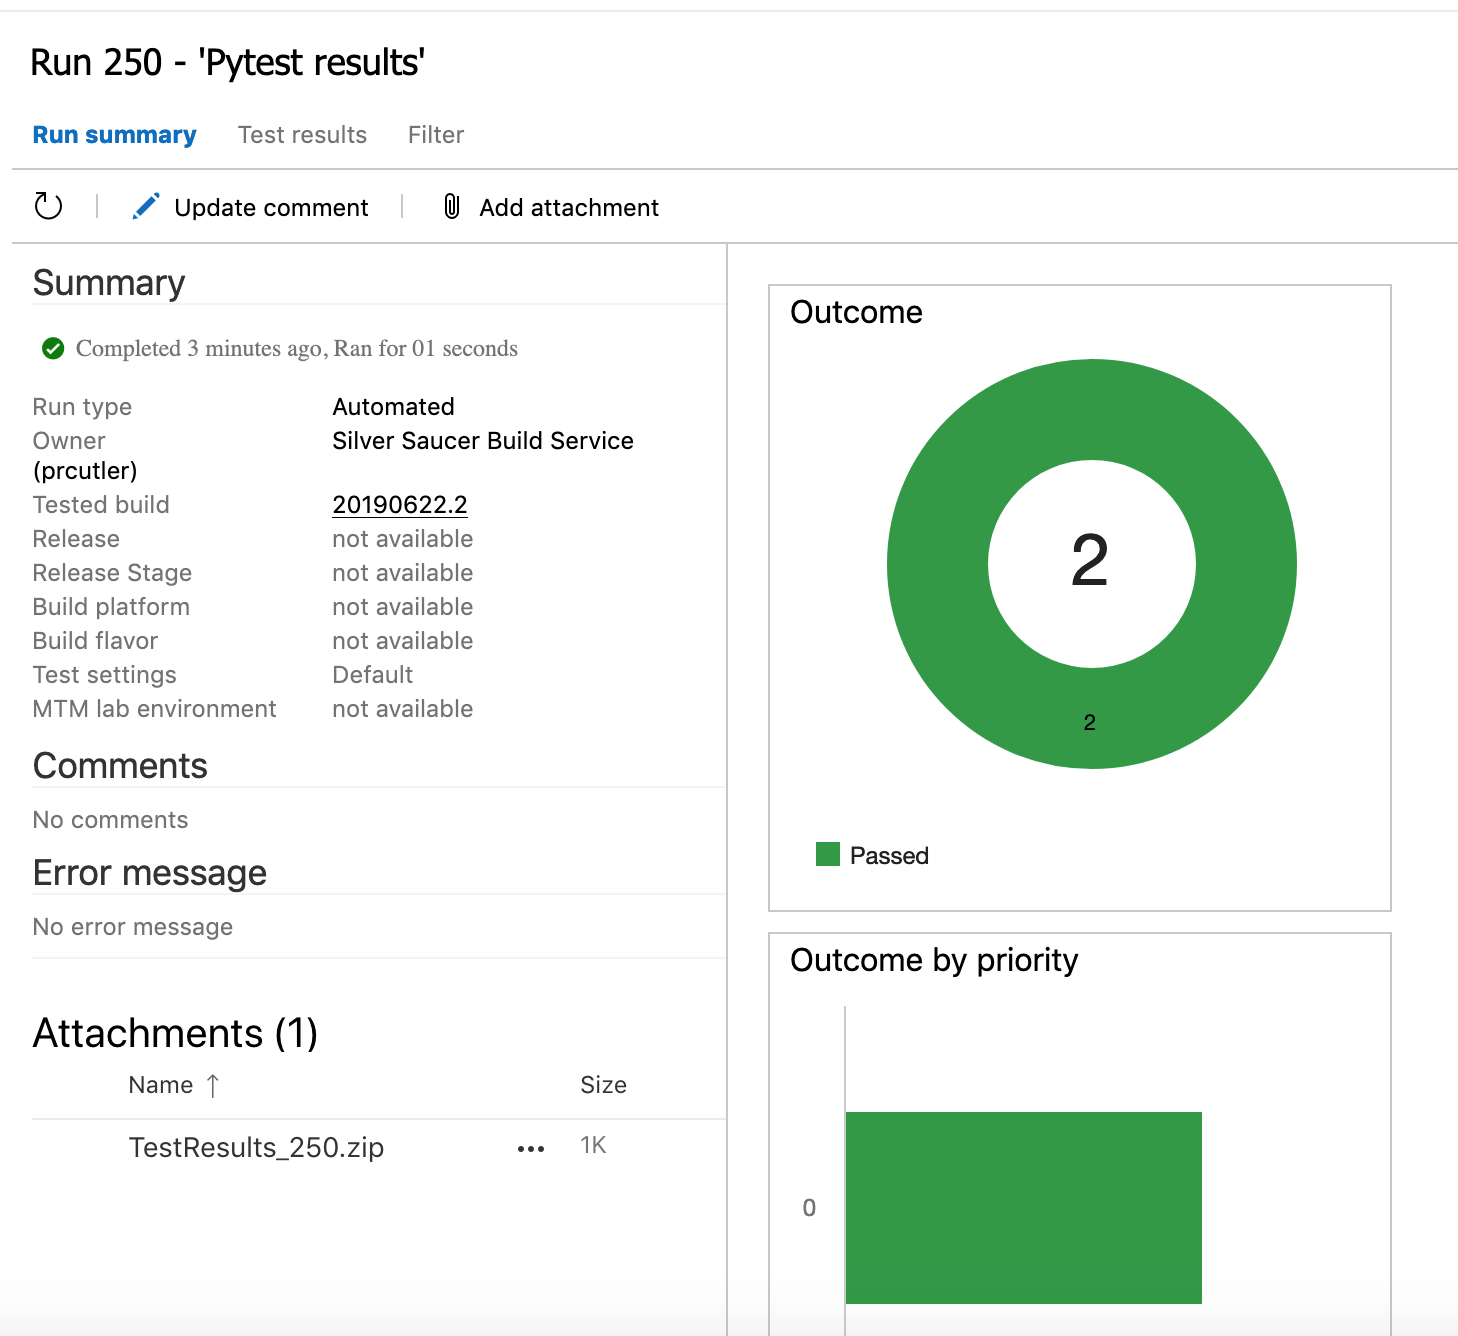Open the ellipsis menu for TestResults_250.zip
The height and width of the screenshot is (1336, 1458).
tap(530, 1149)
